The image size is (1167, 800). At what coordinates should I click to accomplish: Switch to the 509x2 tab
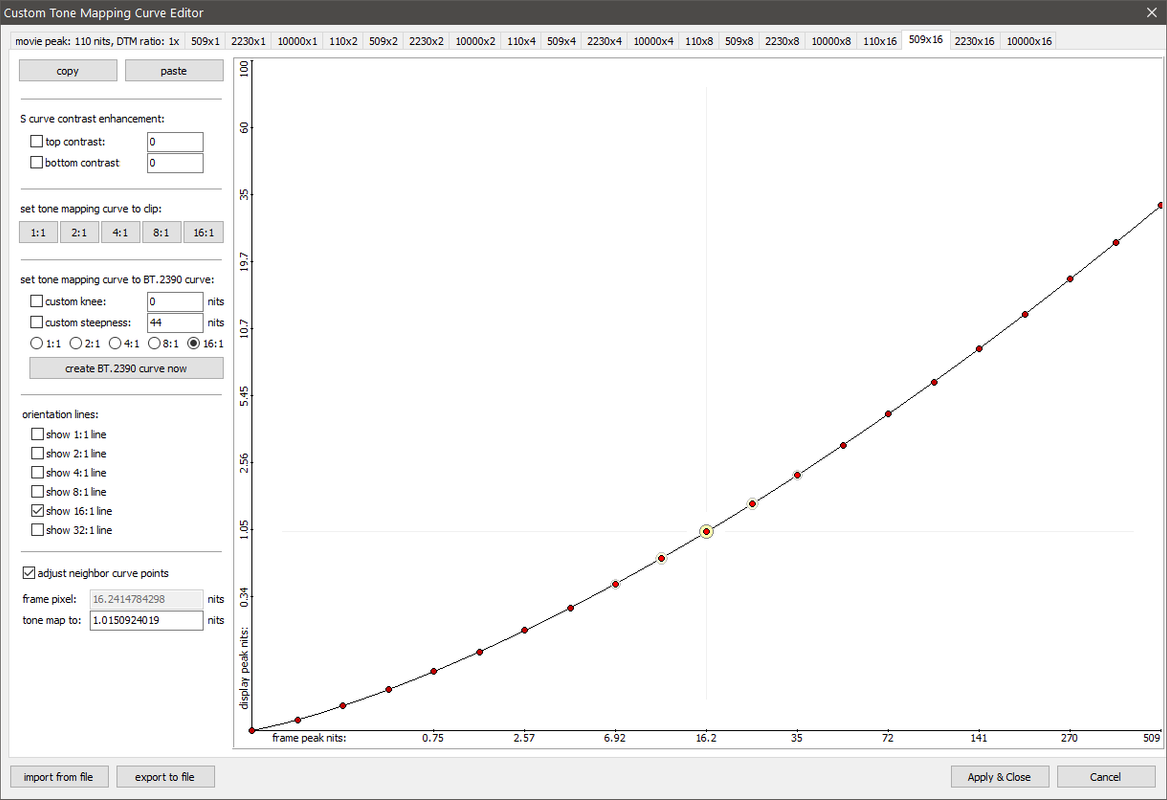coord(383,41)
